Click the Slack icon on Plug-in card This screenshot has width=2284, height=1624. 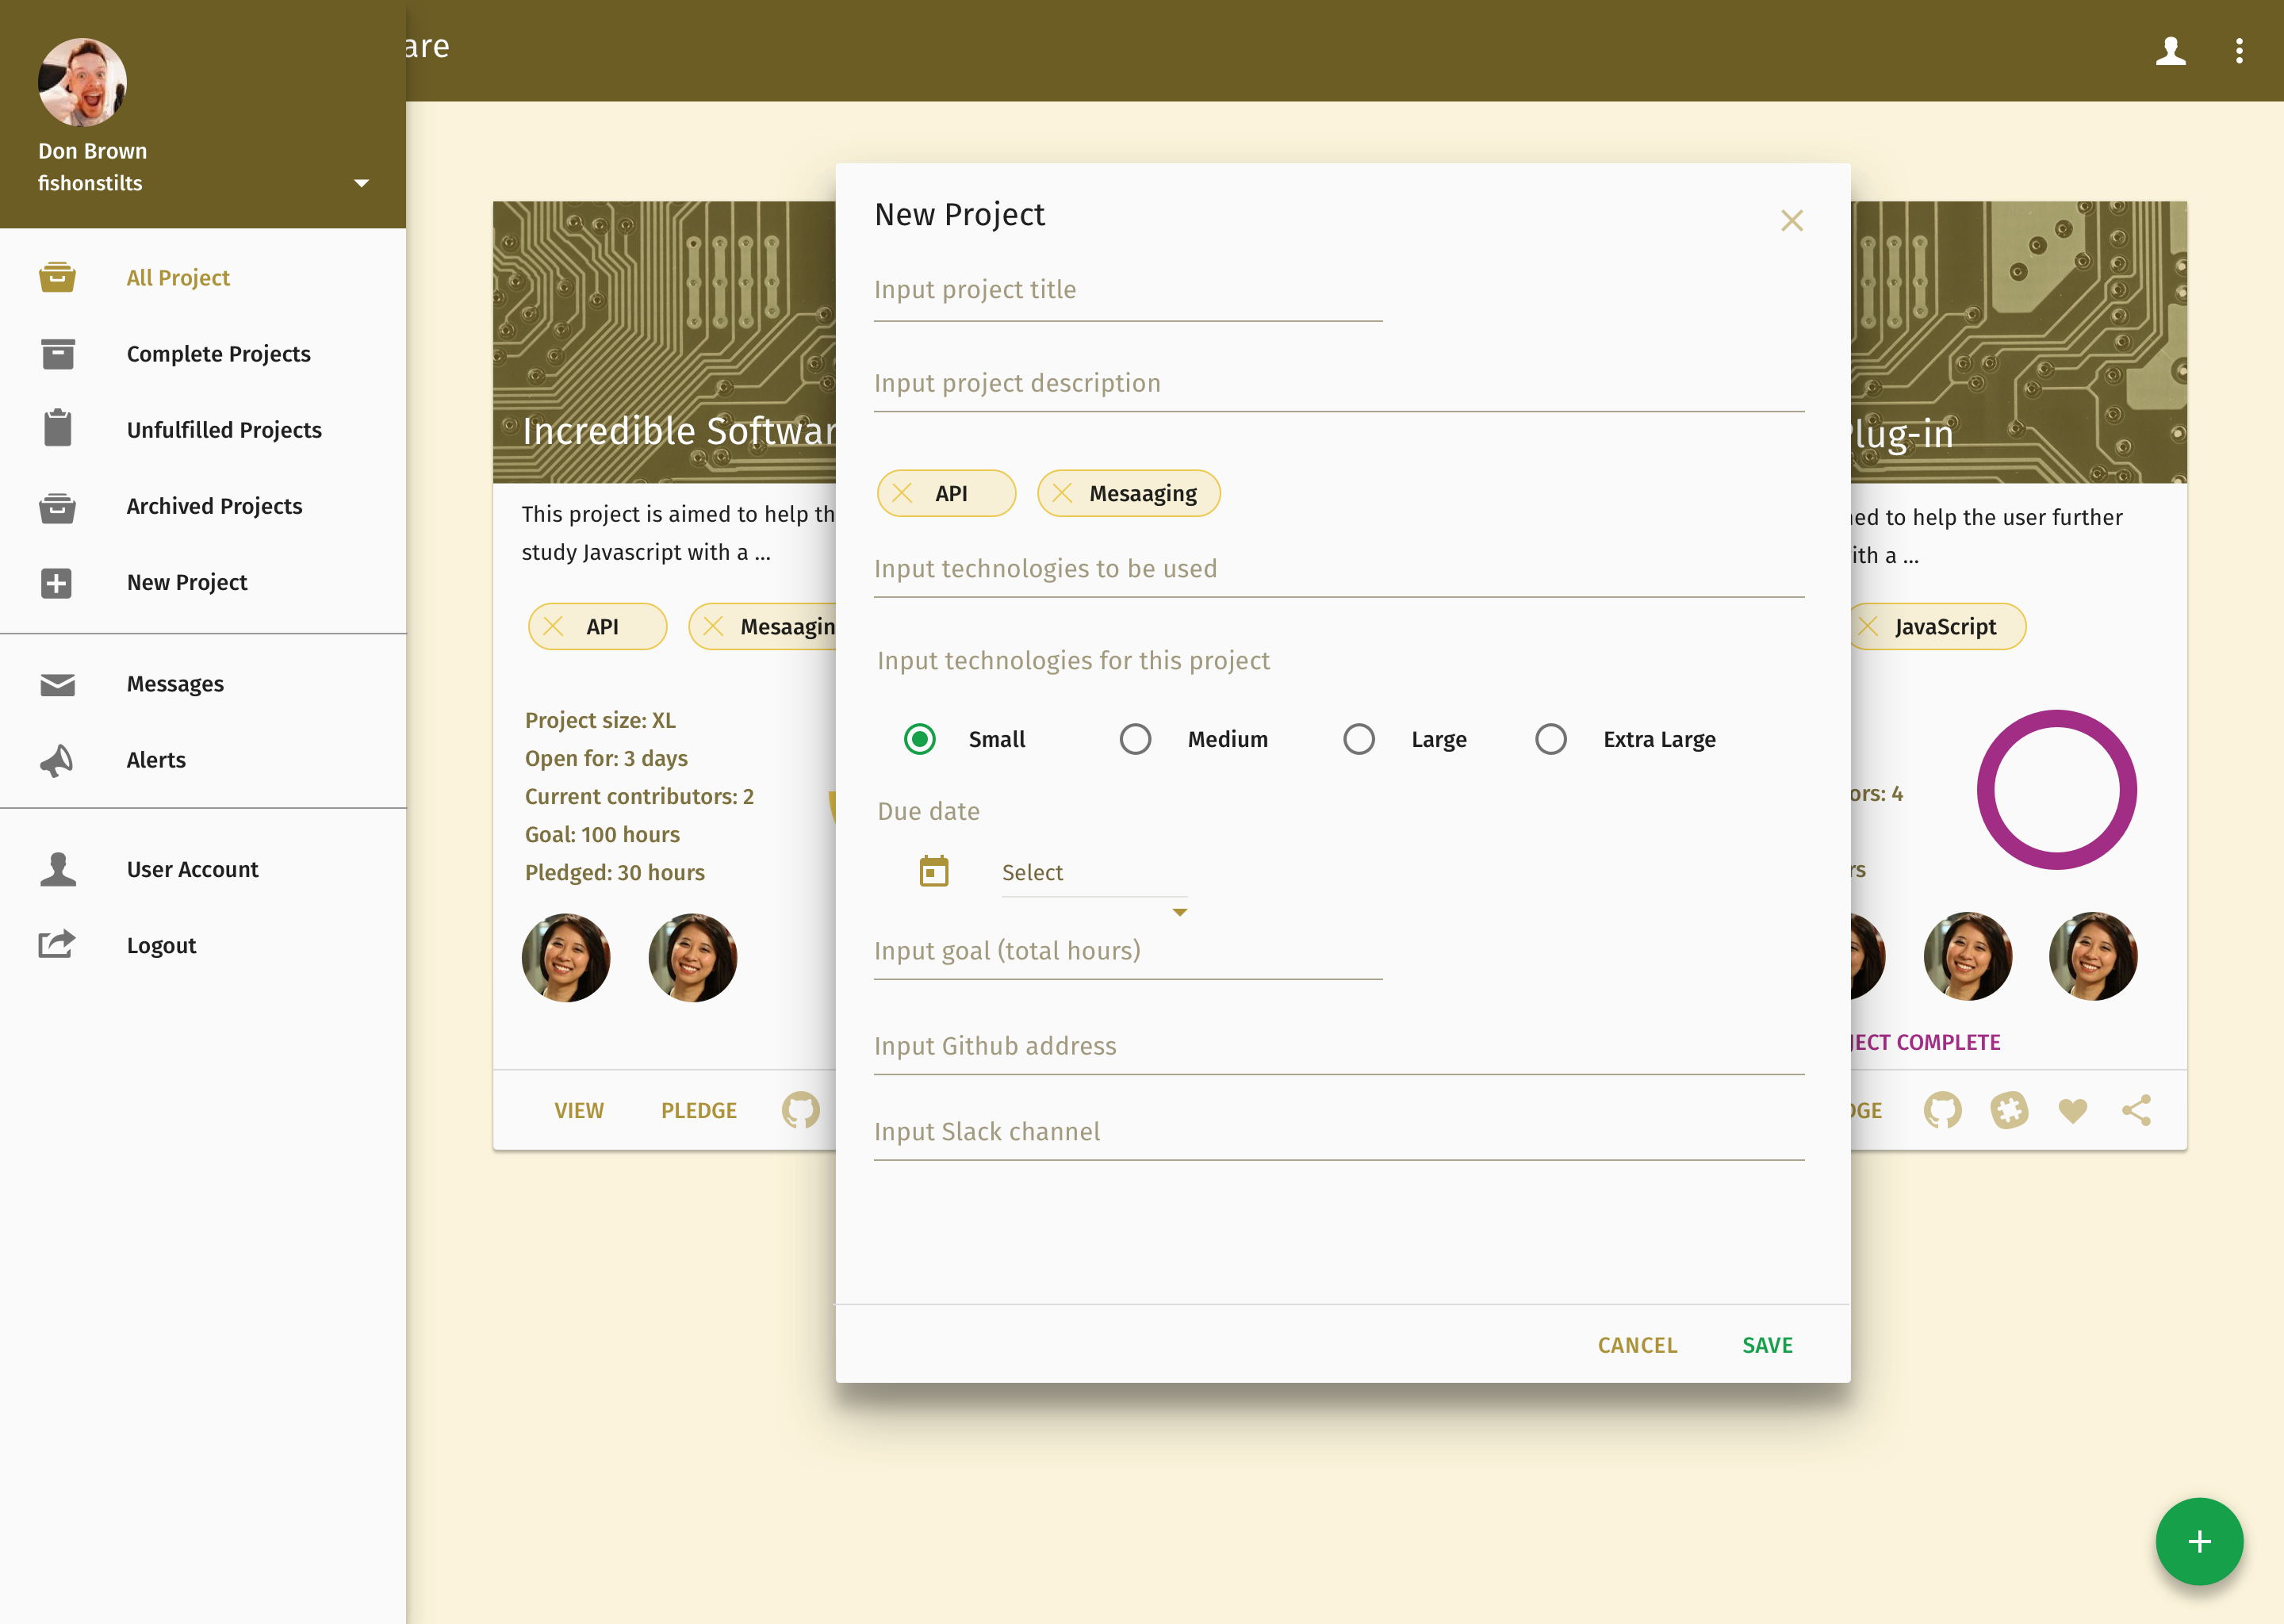[2009, 1110]
